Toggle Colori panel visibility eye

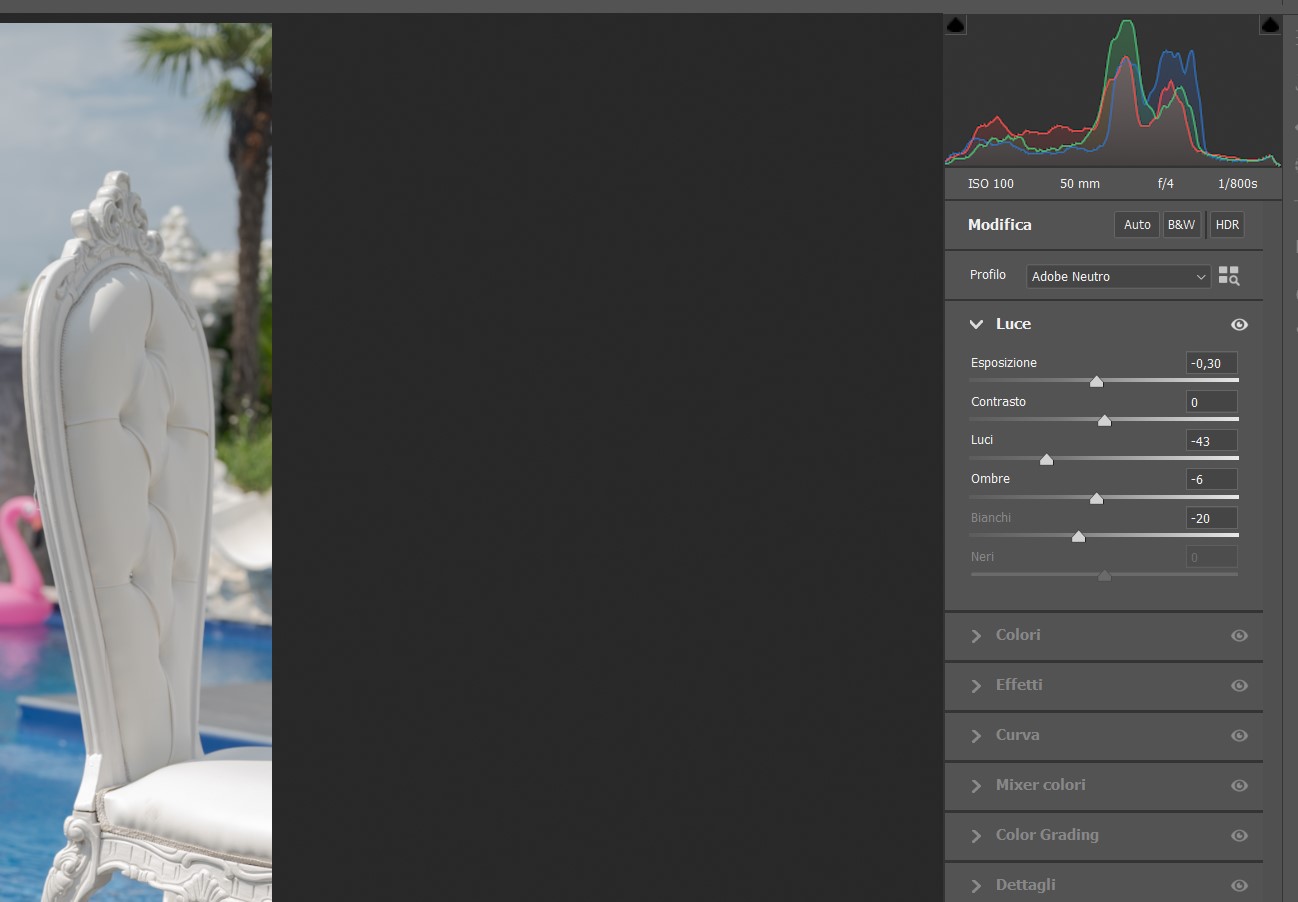(1239, 636)
